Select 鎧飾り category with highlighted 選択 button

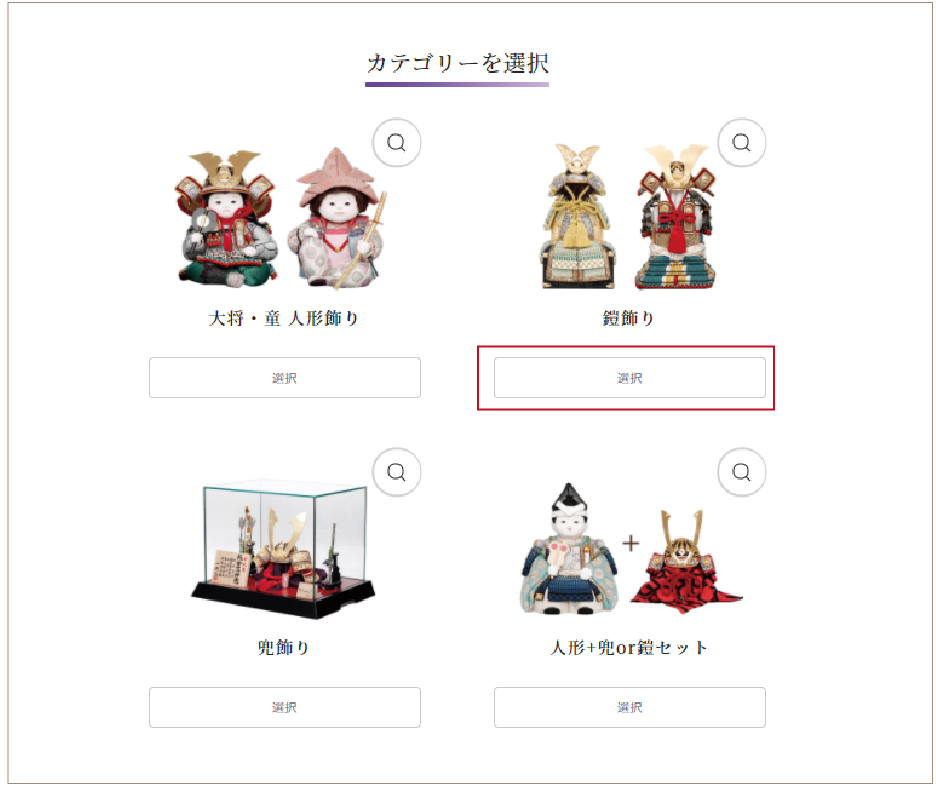tap(630, 378)
